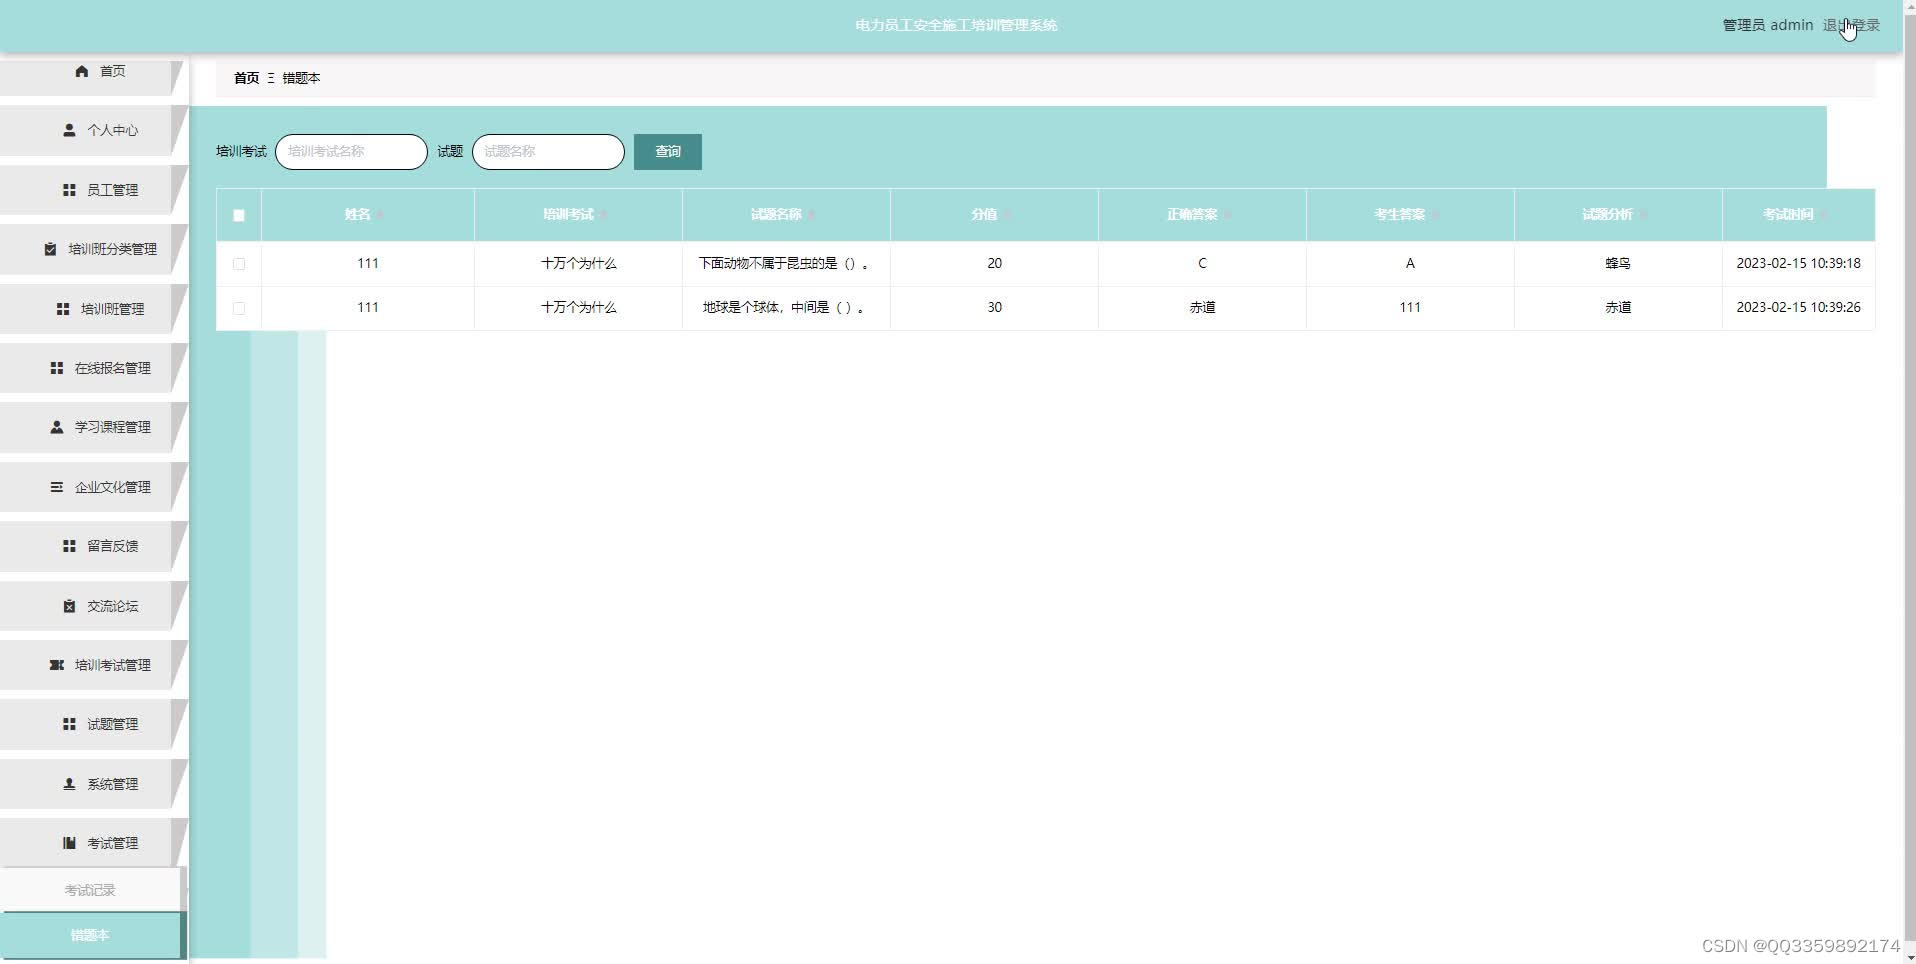Open 个人中心 via its person icon

pos(69,130)
